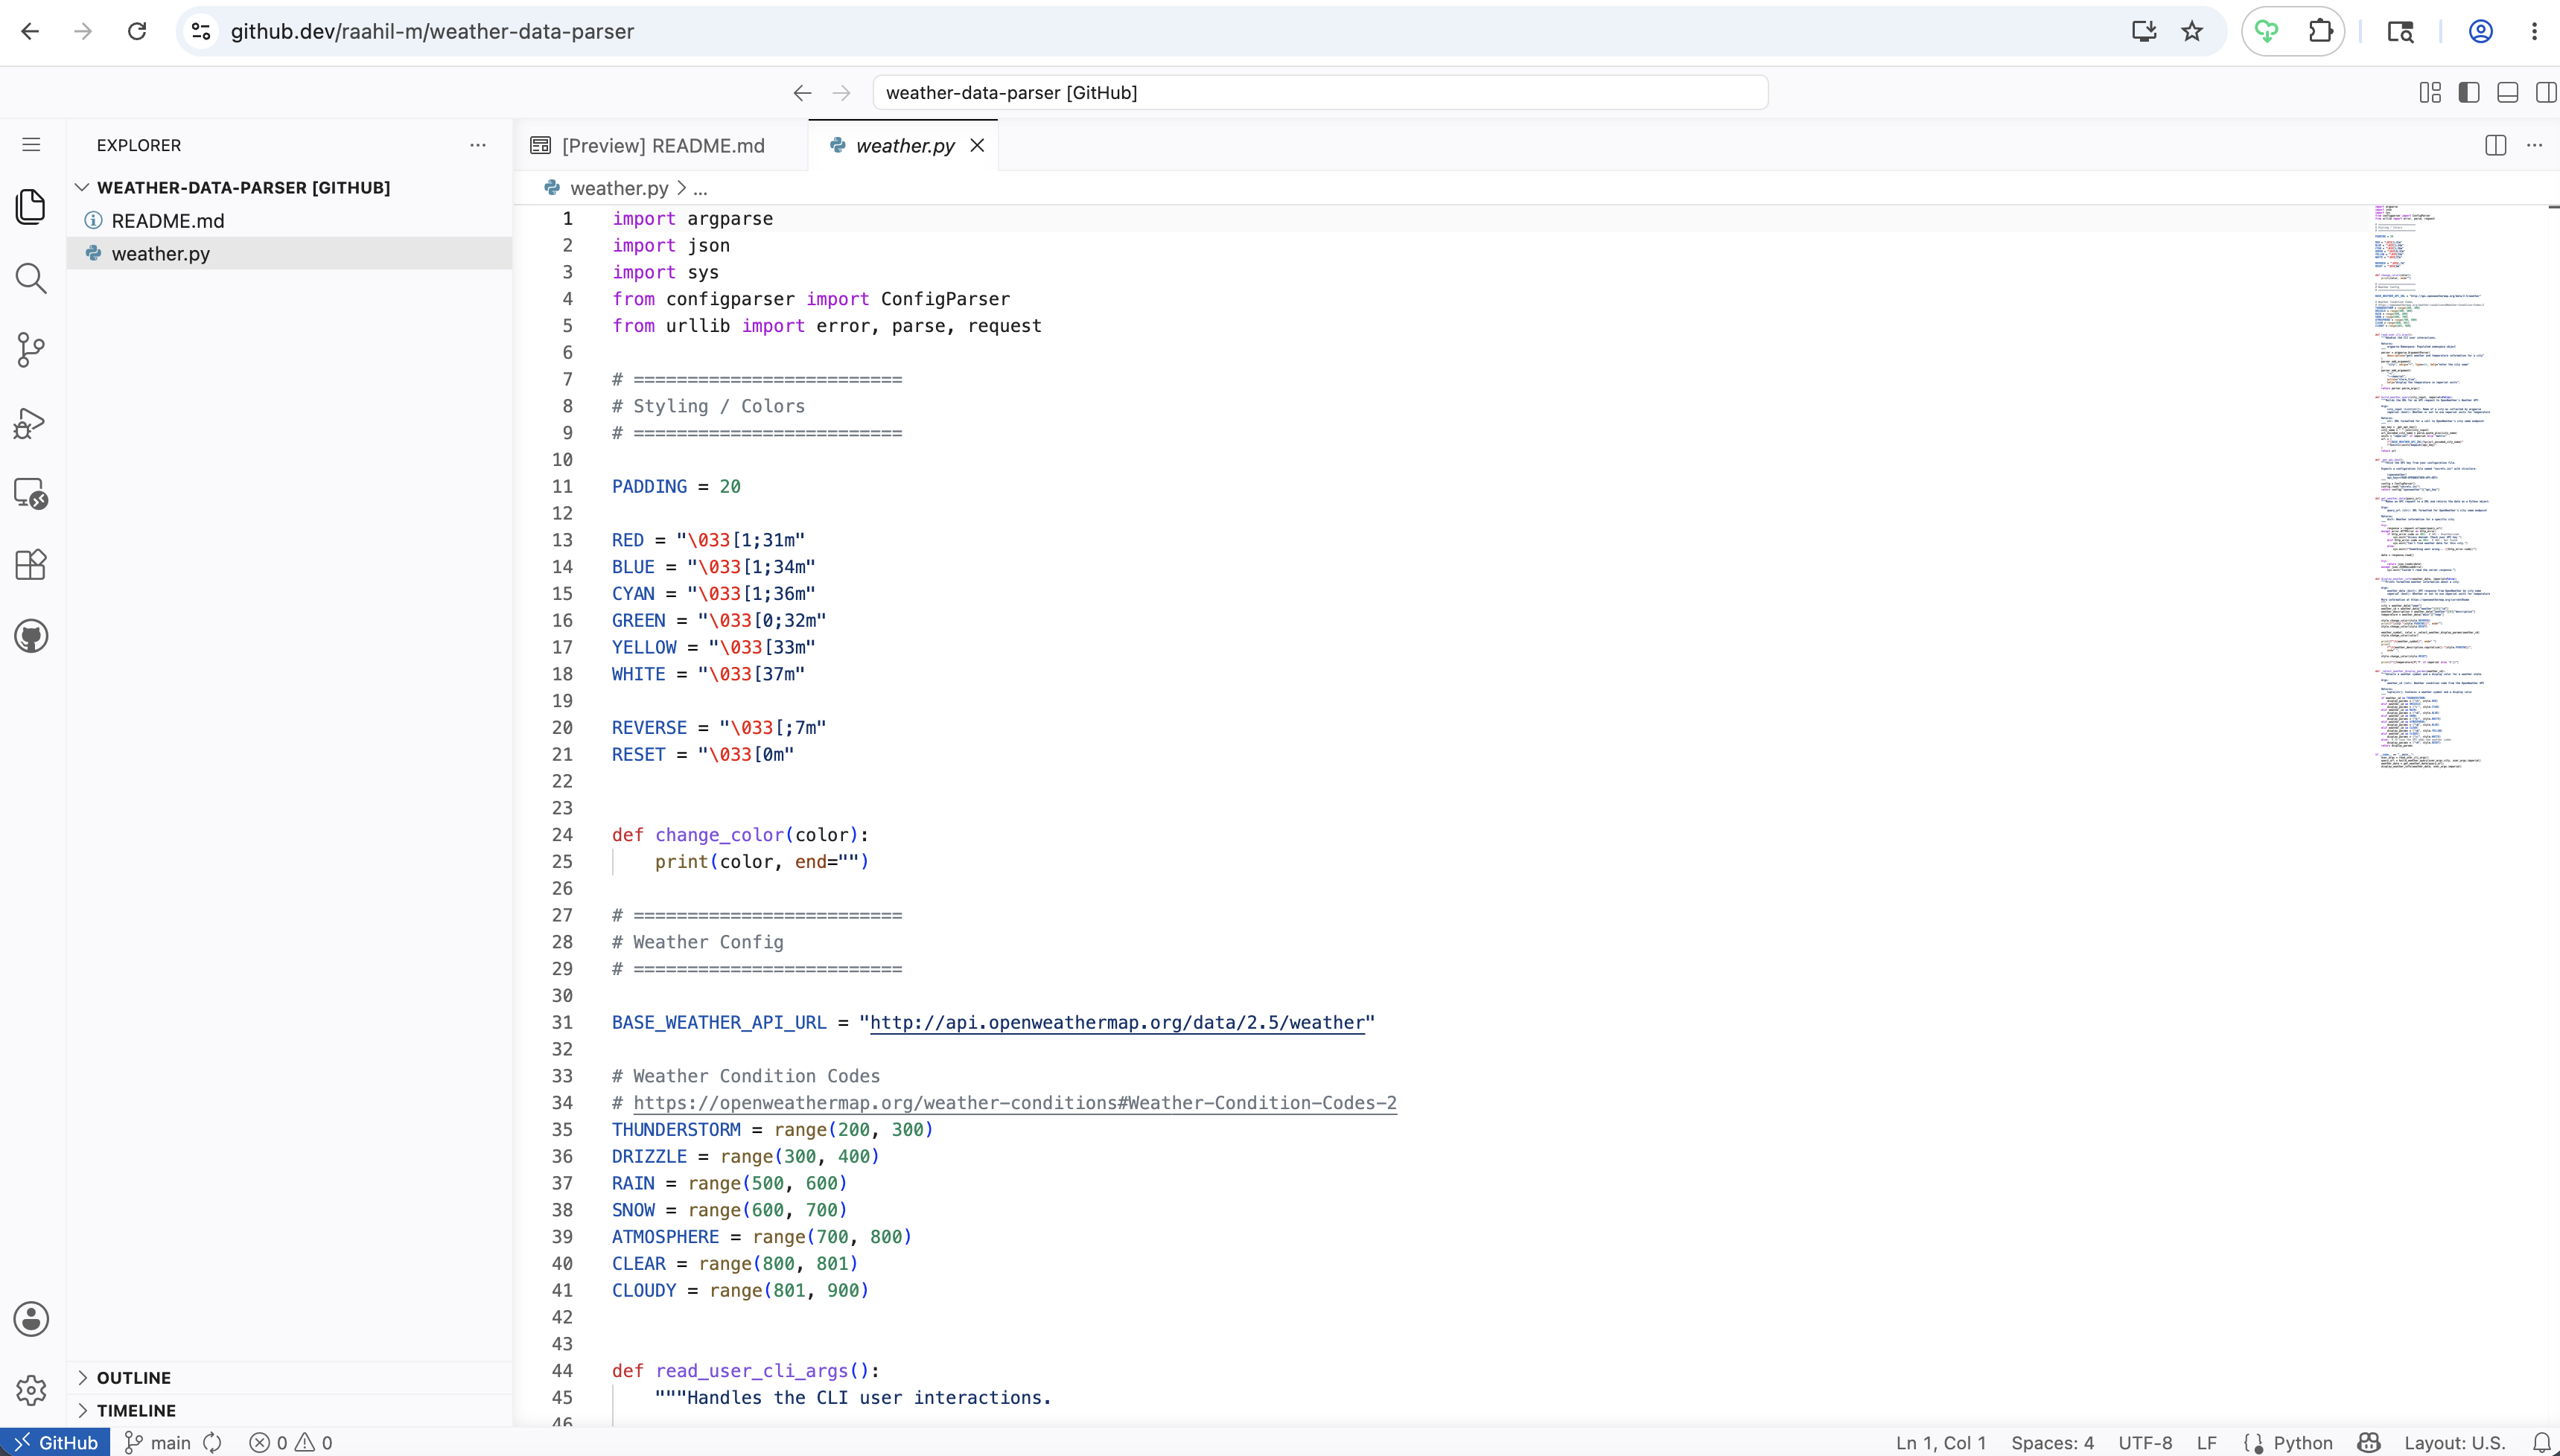
Task: Open the browser extensions puzzle icon
Action: [x=2321, y=31]
